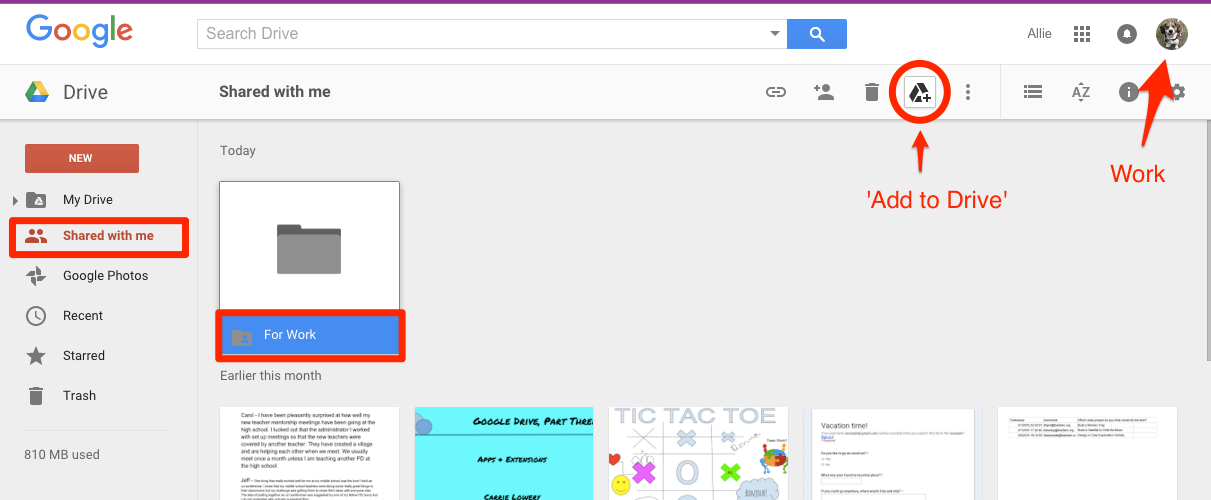
Task: Click the My Drive folder icon
Action: (36, 199)
